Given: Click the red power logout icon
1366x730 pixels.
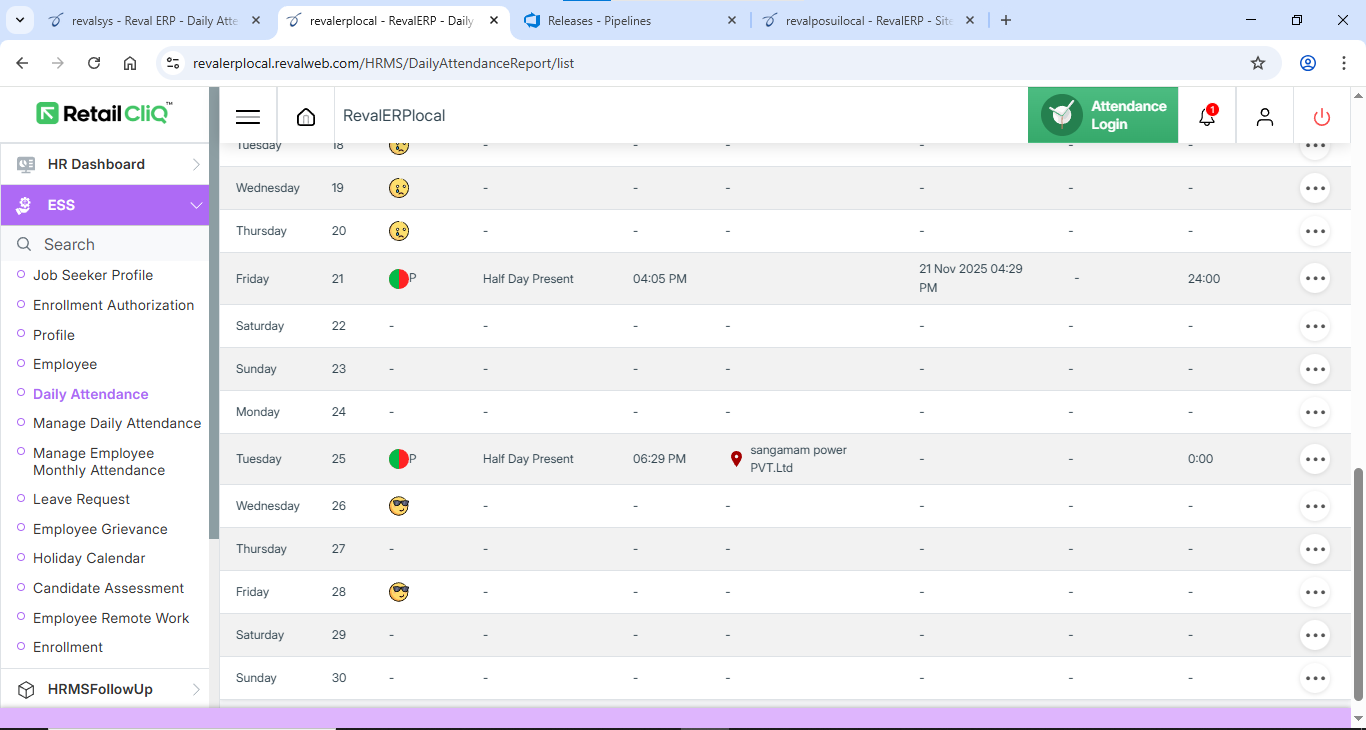Looking at the screenshot, I should pos(1322,116).
